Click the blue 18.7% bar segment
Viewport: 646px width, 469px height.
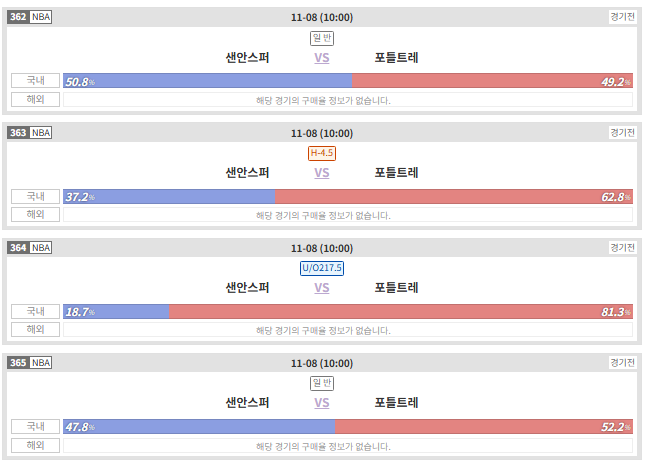coord(116,312)
